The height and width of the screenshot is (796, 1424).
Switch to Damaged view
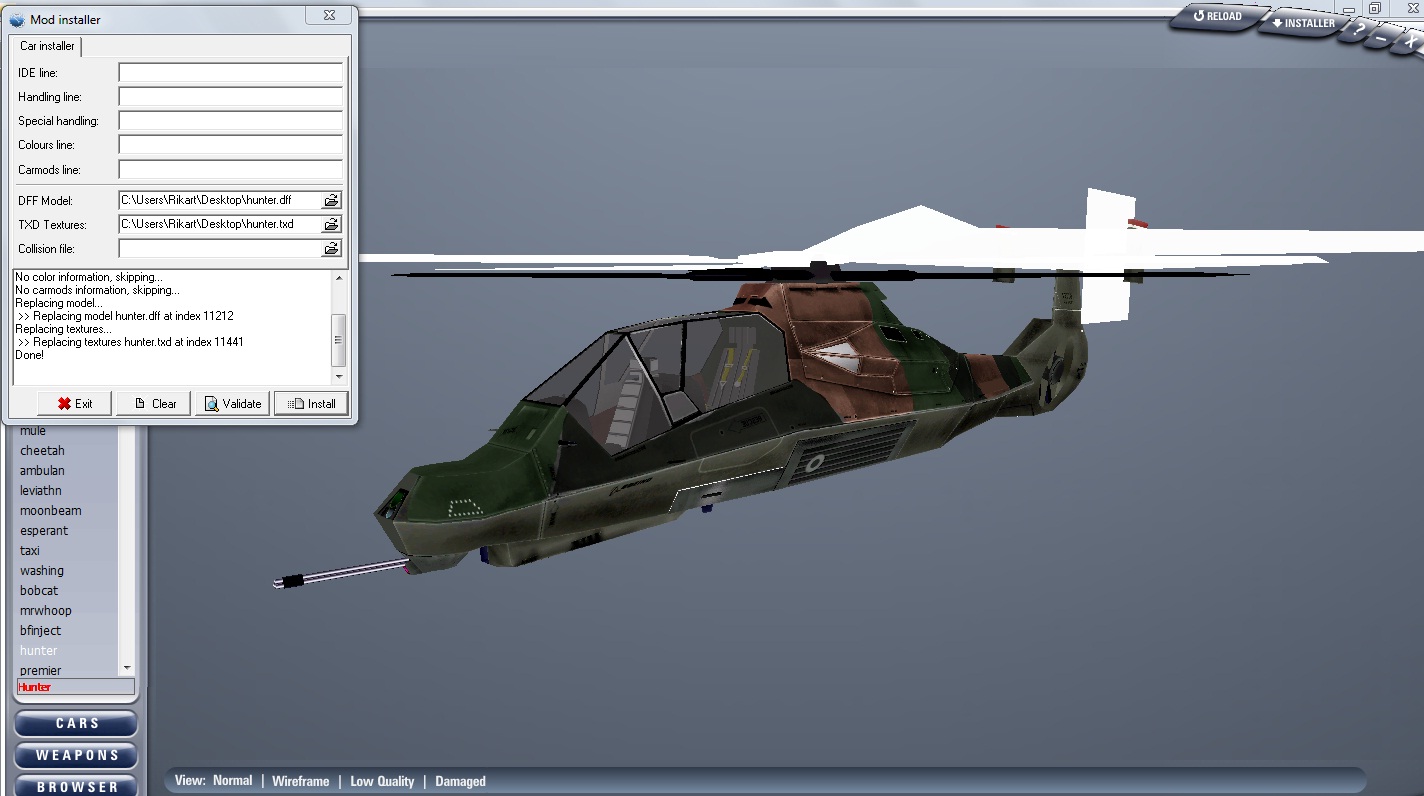pyautogui.click(x=460, y=781)
